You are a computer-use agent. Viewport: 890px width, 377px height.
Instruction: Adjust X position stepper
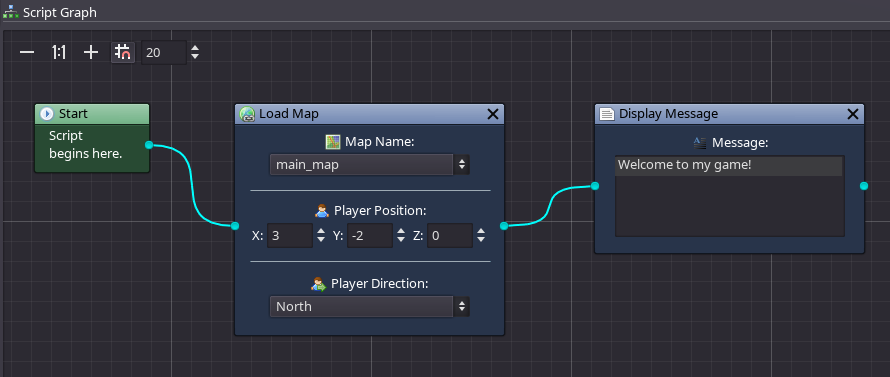321,236
